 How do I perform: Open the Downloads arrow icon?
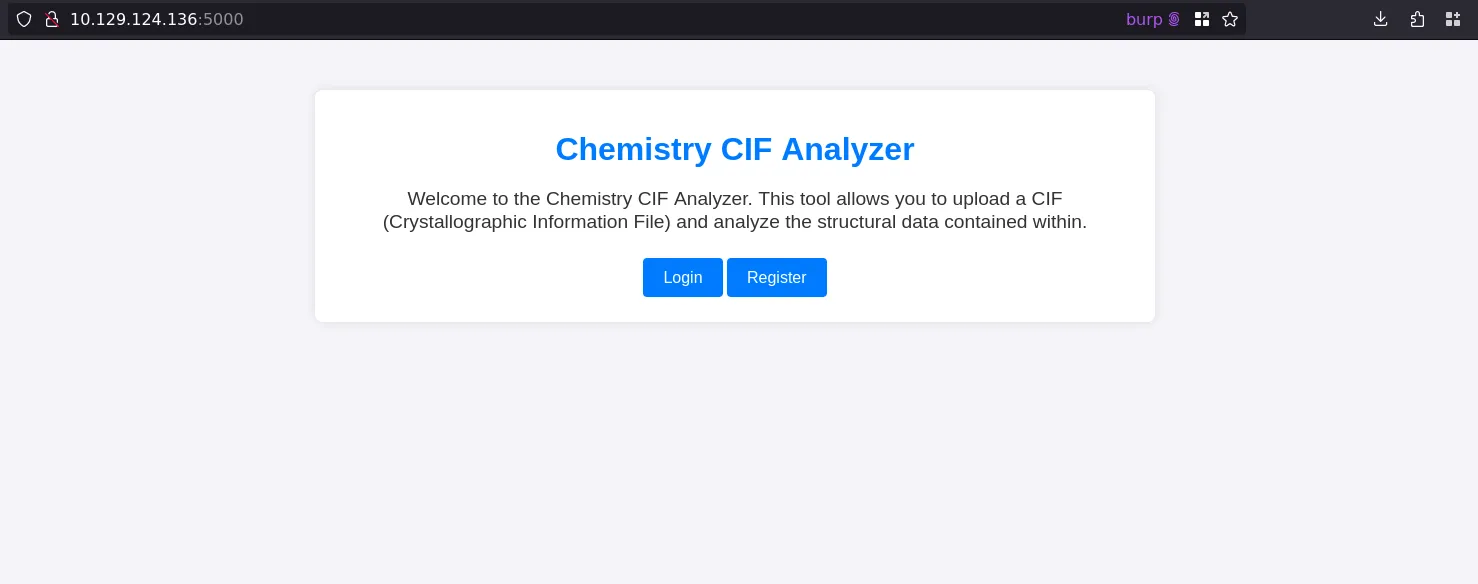pyautogui.click(x=1381, y=19)
